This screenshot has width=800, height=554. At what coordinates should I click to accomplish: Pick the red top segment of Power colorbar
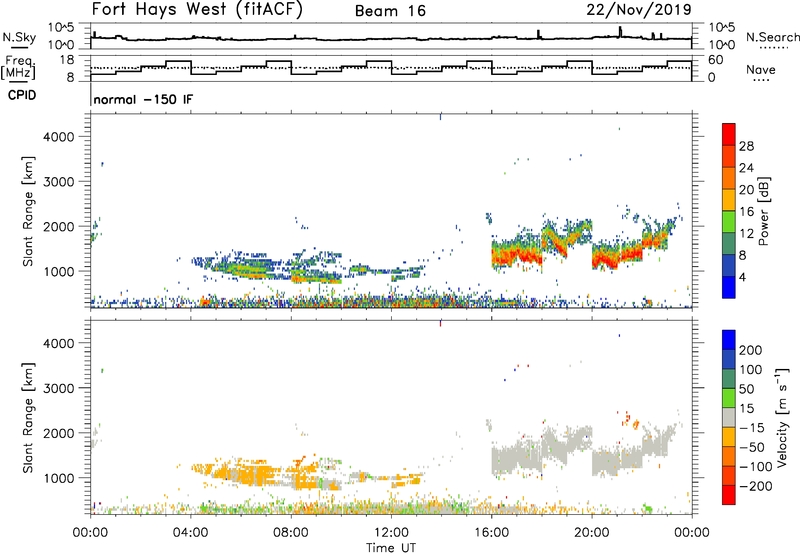(x=729, y=135)
